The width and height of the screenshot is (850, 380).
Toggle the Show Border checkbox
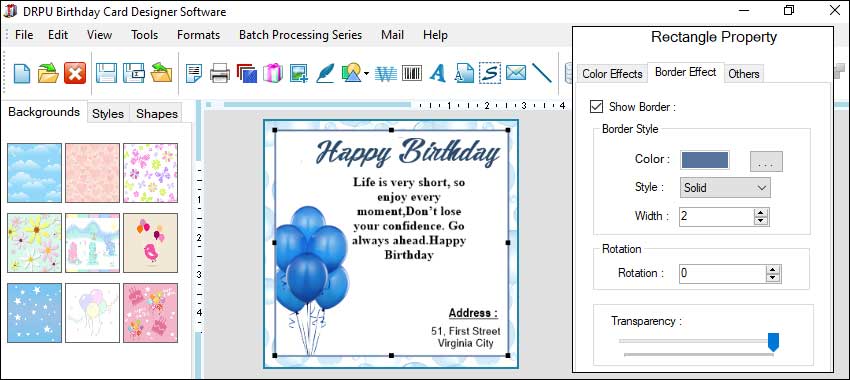pyautogui.click(x=596, y=107)
